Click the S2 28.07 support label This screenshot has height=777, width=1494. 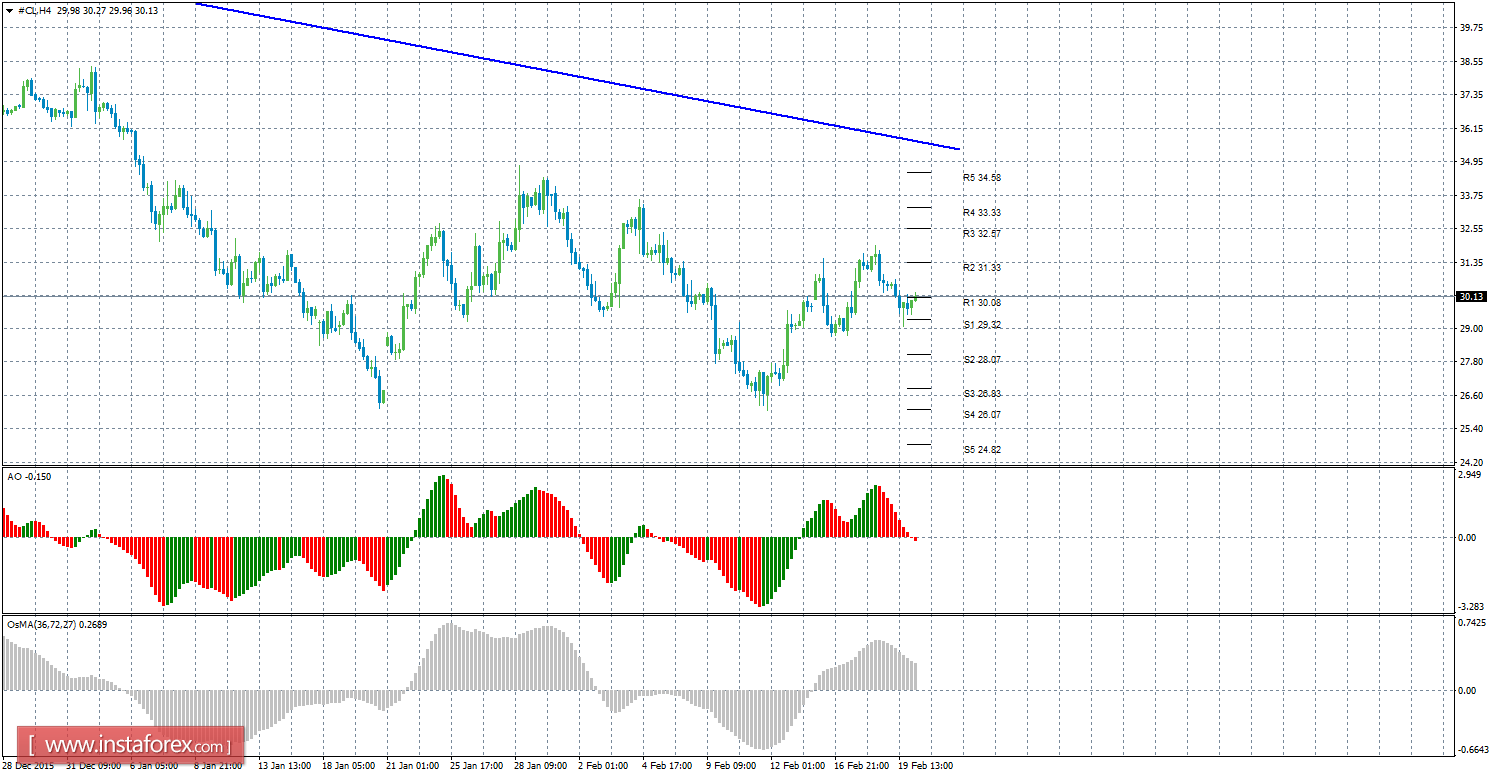982,360
